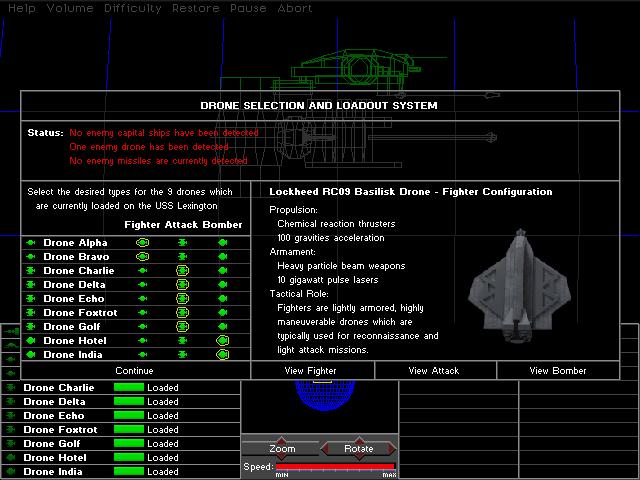Set Drone Alpha to Bomber type

(222, 242)
